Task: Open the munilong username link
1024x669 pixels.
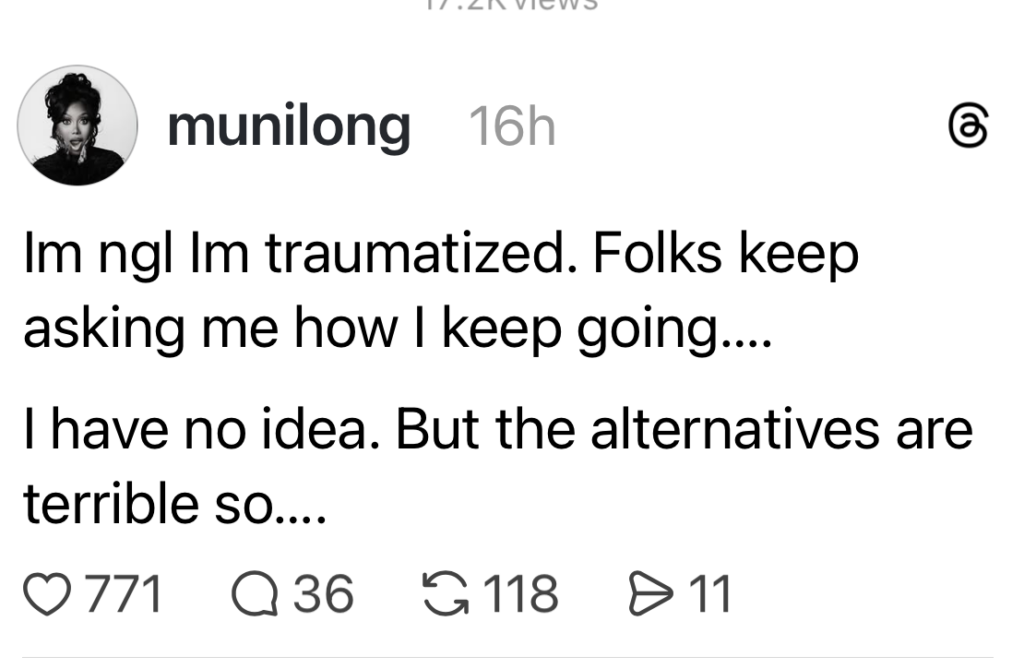Action: 288,127
